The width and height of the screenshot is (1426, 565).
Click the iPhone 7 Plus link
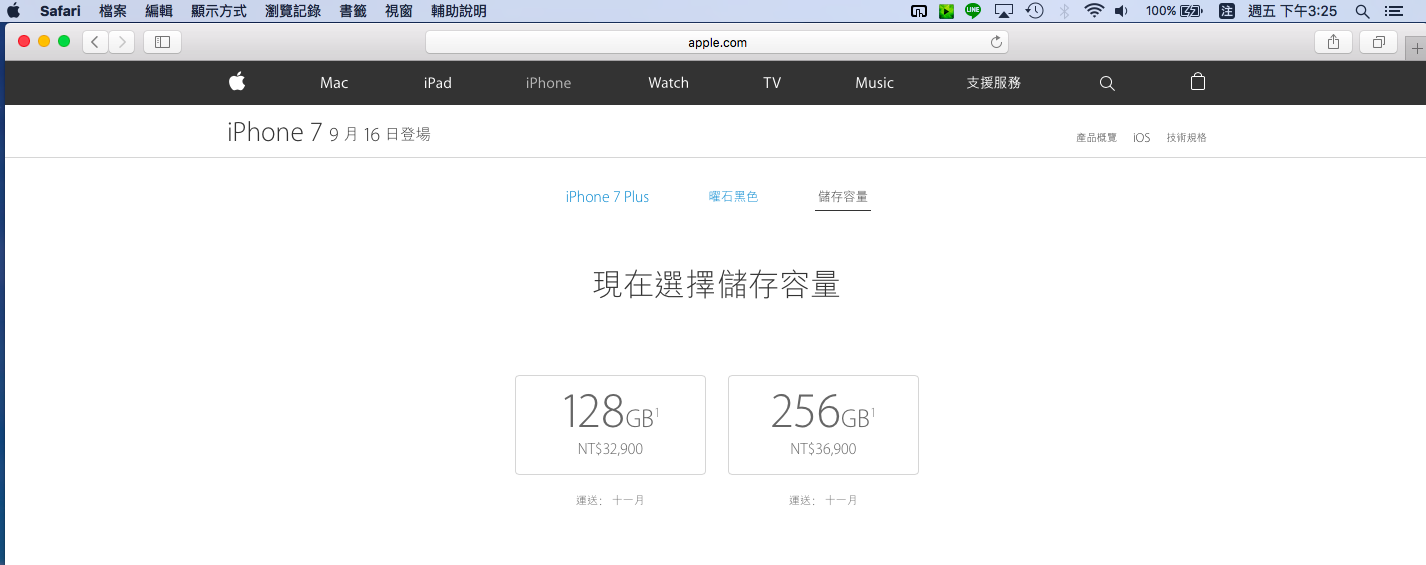pyautogui.click(x=607, y=197)
